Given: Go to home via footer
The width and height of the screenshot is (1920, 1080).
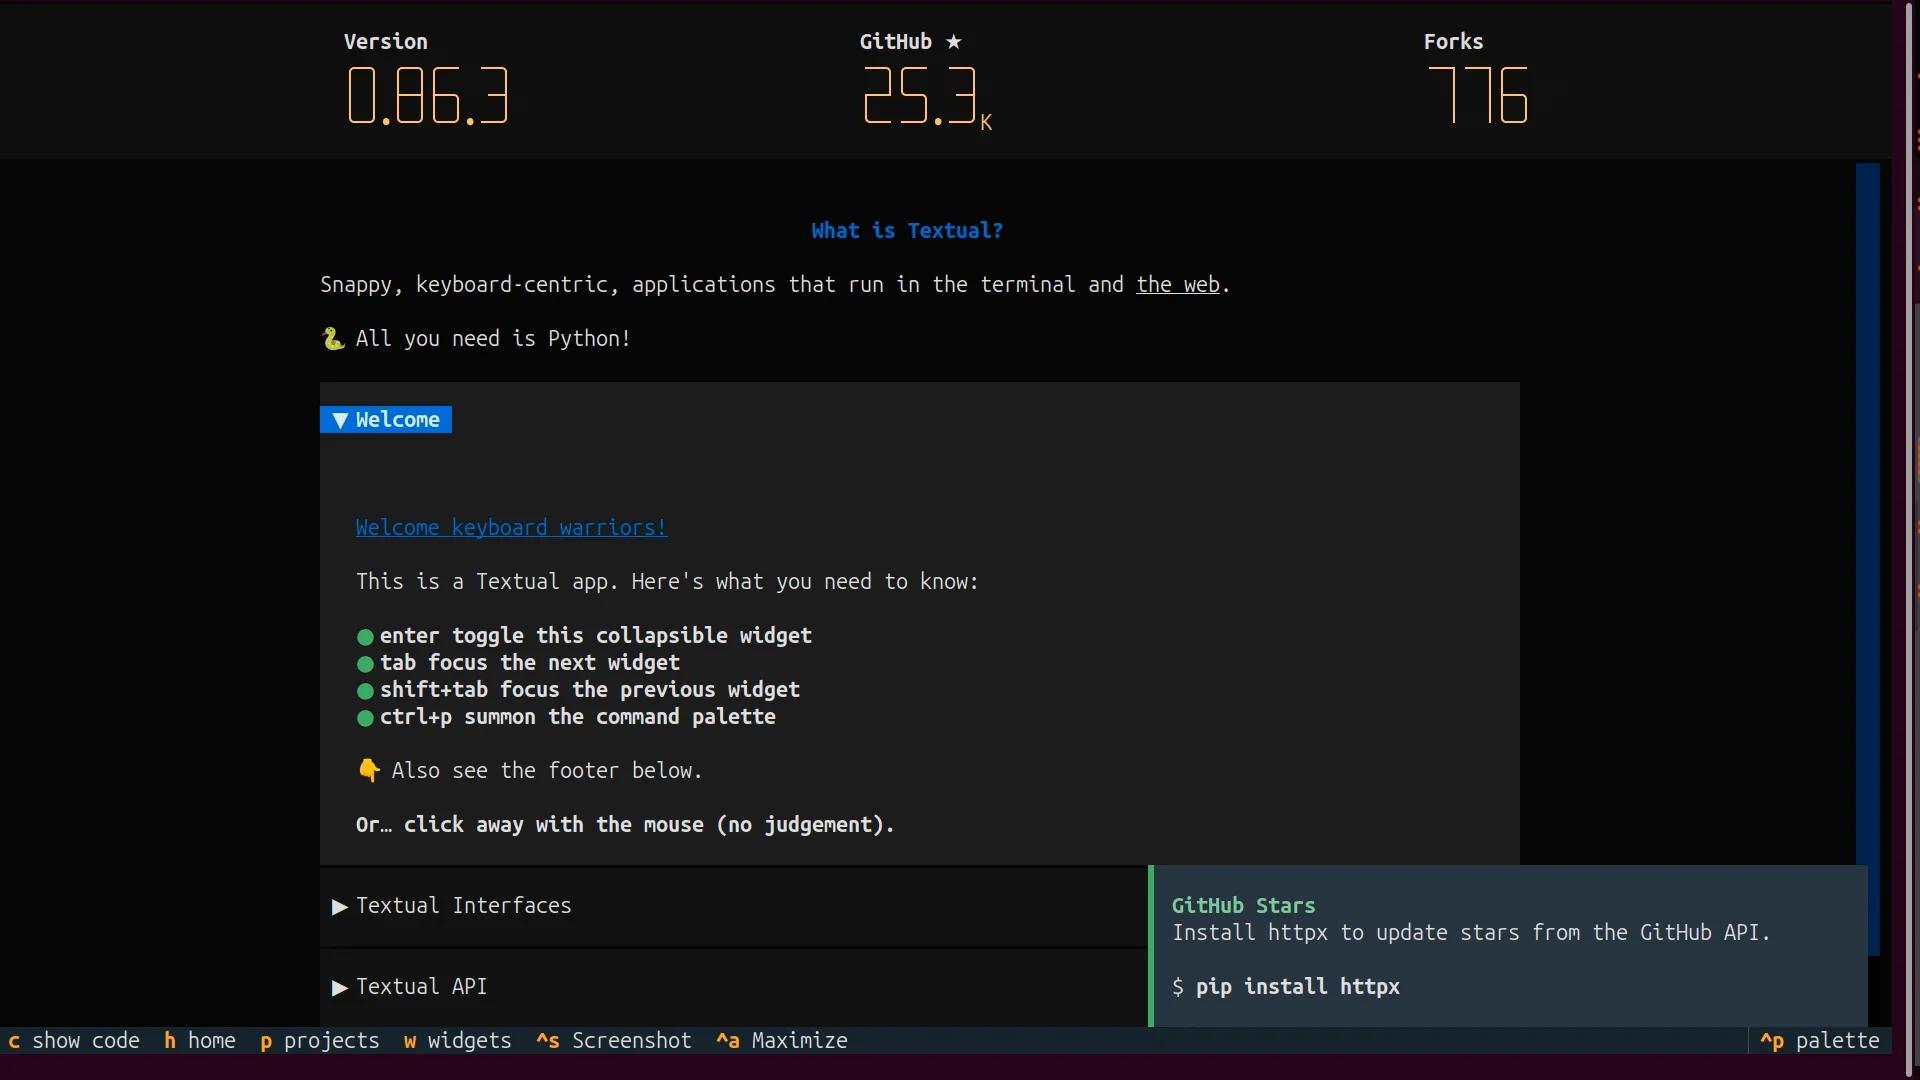Looking at the screenshot, I should 200,1041.
